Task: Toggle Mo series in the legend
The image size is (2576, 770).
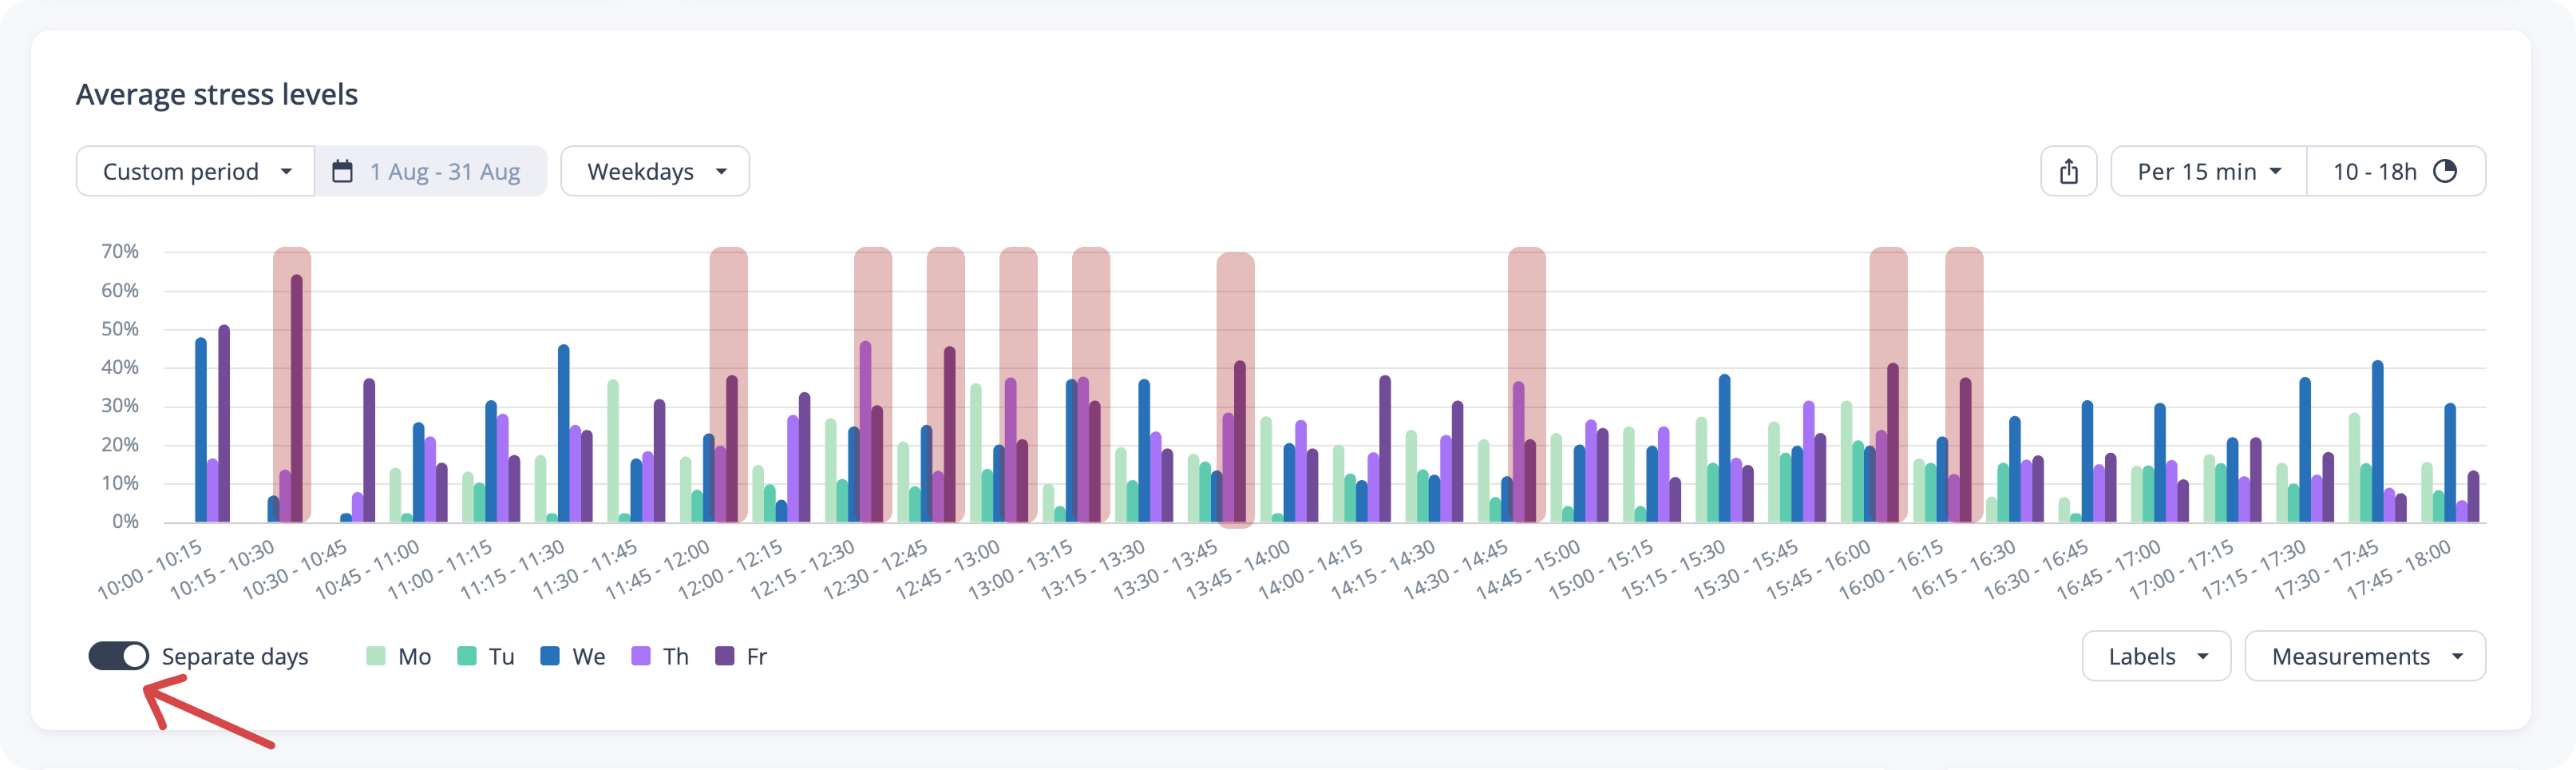Action: click(x=399, y=656)
